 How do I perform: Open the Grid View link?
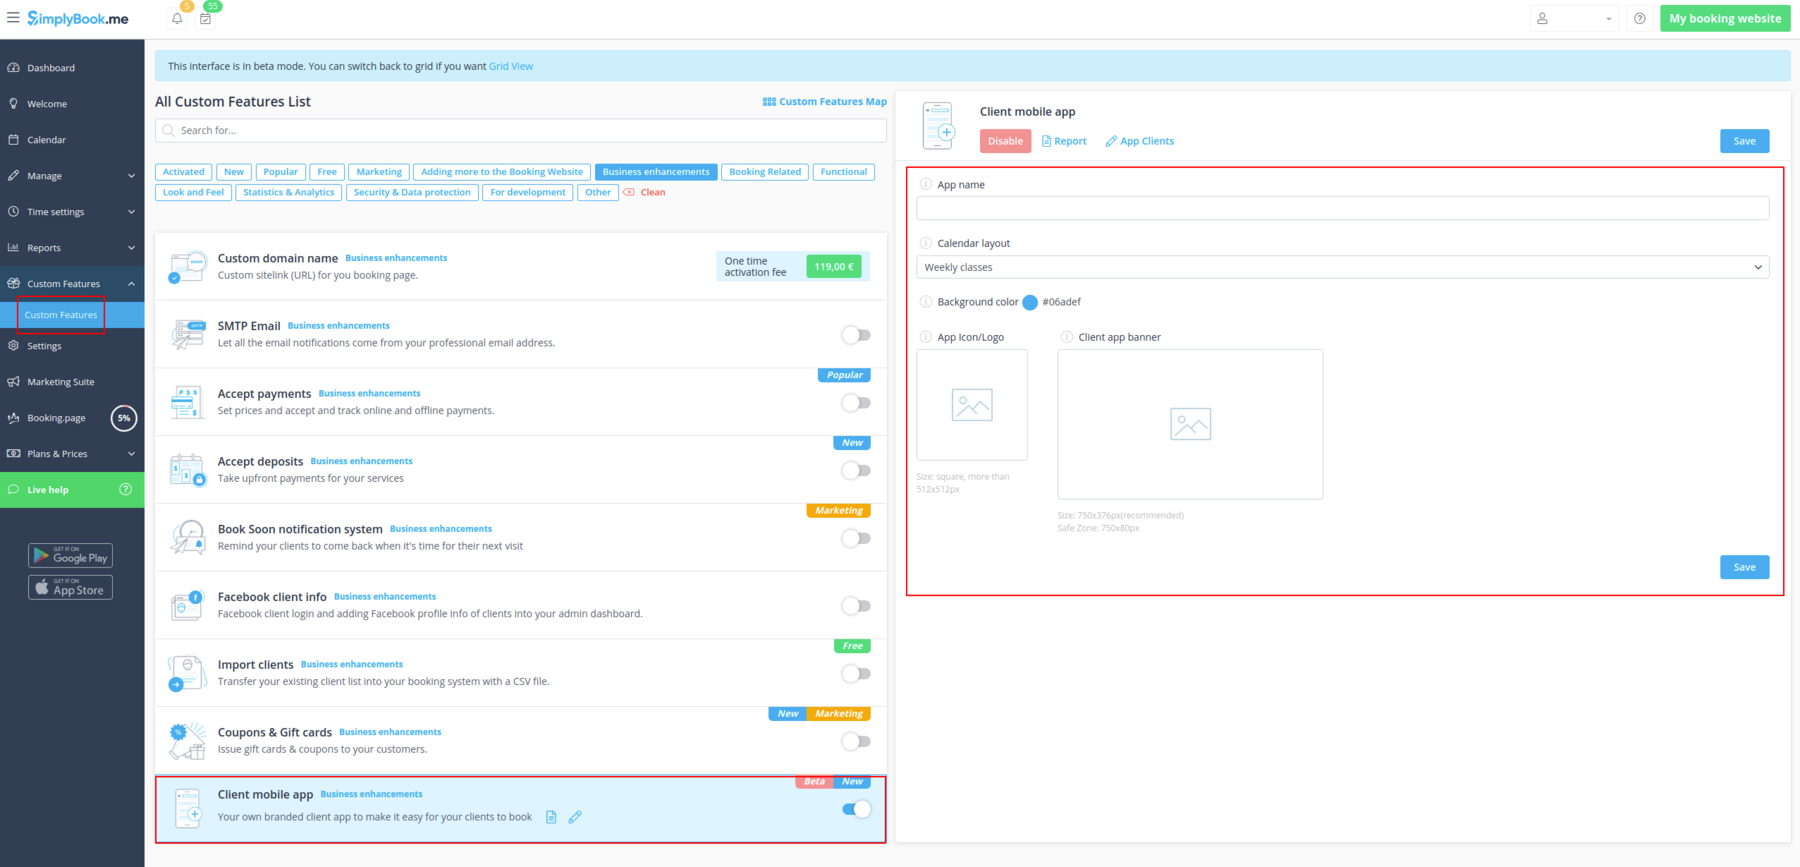[511, 66]
